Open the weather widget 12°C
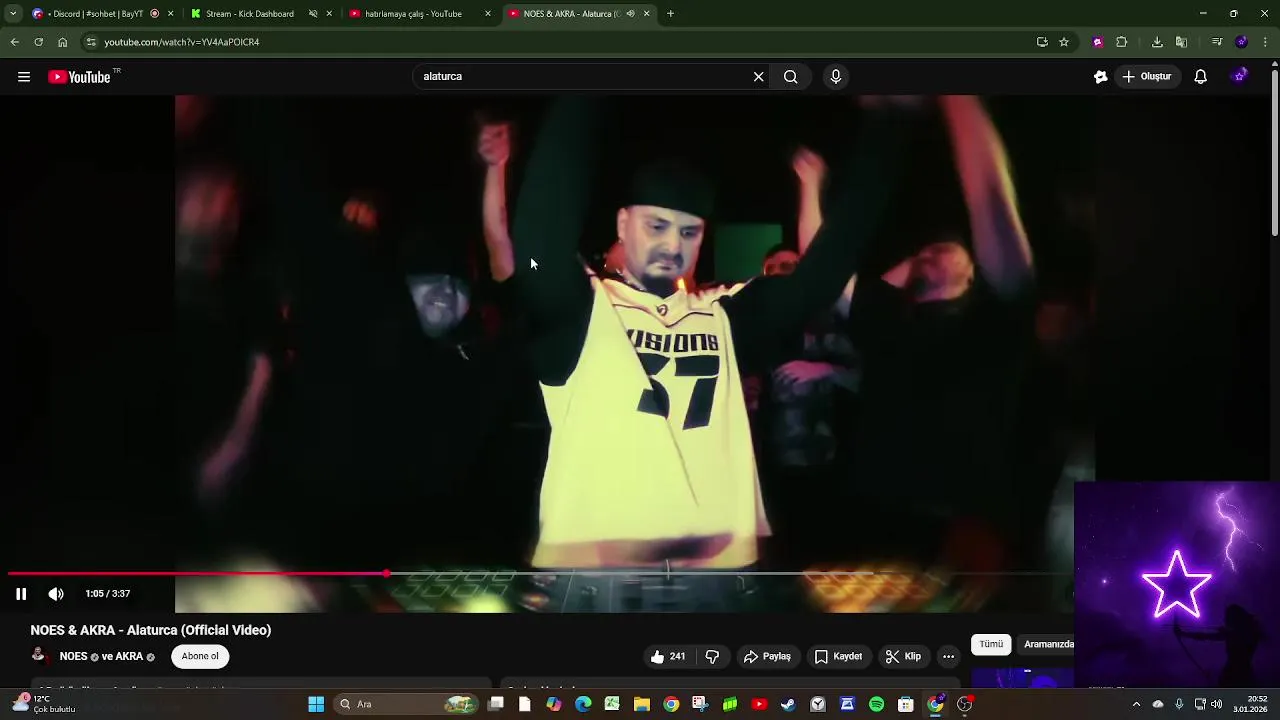This screenshot has height=720, width=1280. tap(45, 704)
